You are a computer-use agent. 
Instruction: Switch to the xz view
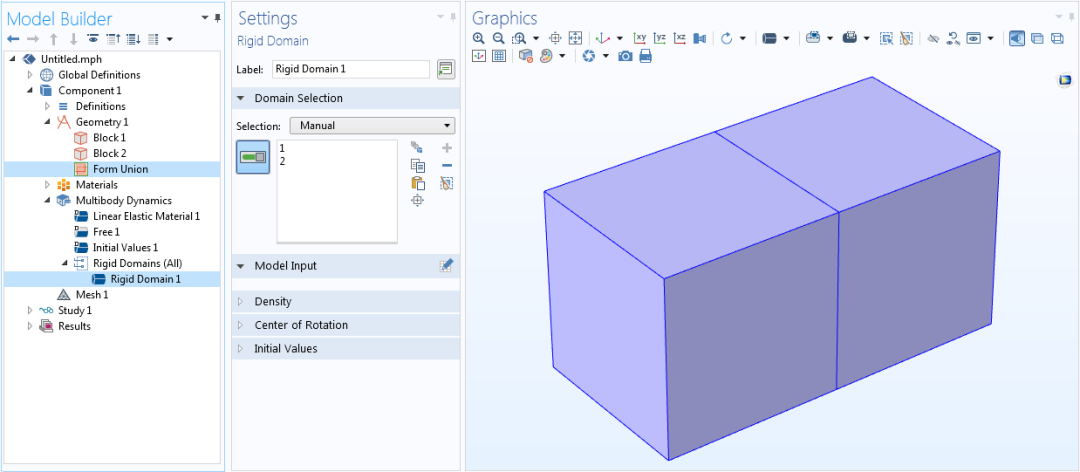pyautogui.click(x=680, y=39)
